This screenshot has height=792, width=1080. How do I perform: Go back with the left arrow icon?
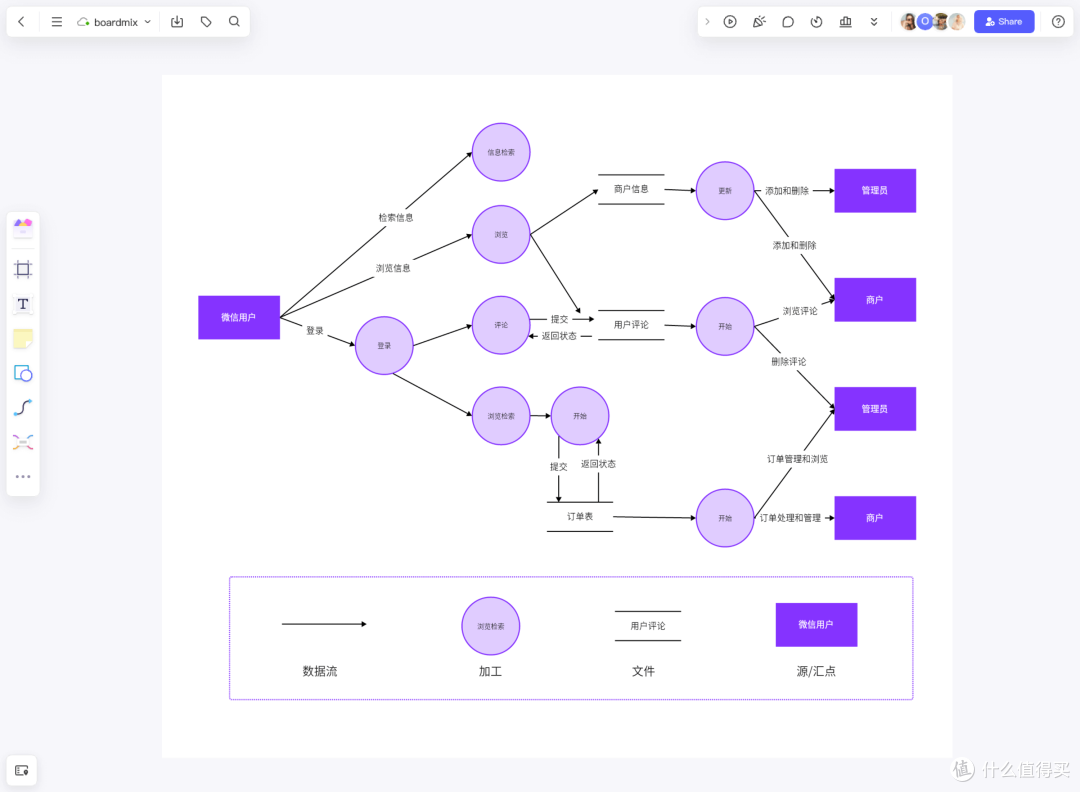click(21, 22)
